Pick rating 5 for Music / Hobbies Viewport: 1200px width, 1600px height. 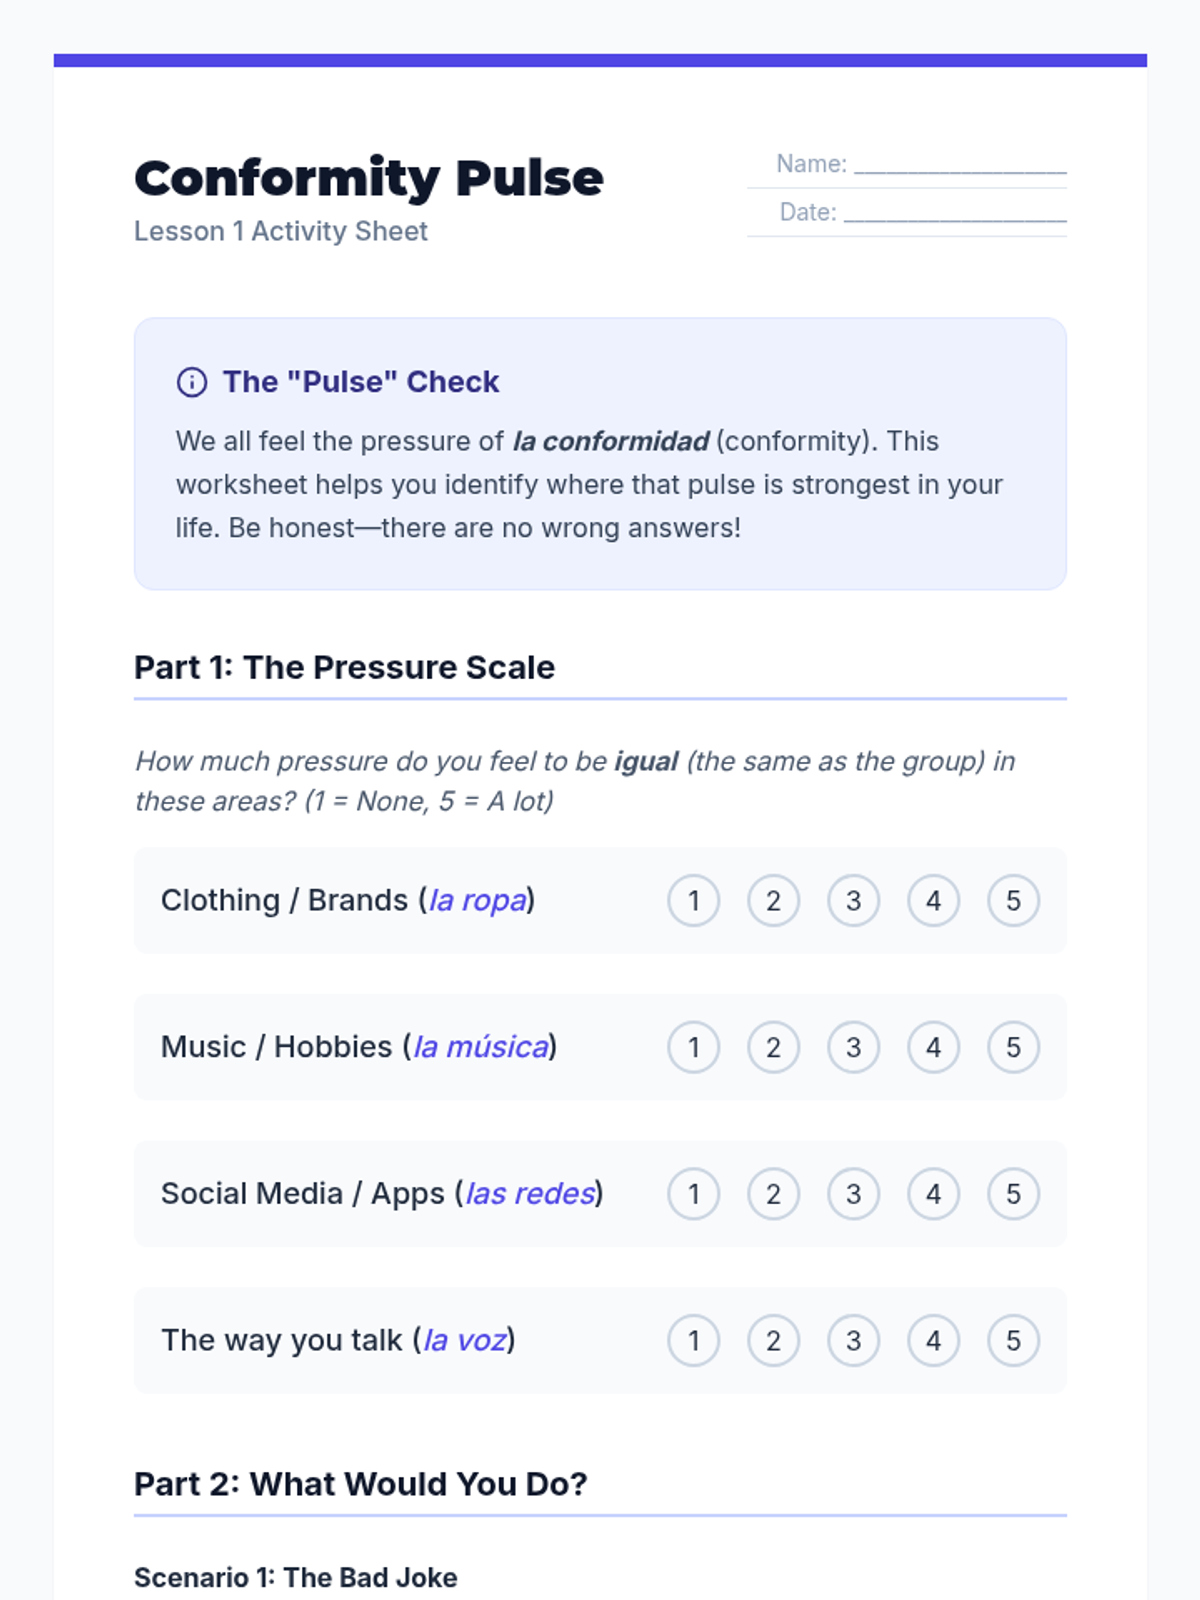coord(1013,1047)
